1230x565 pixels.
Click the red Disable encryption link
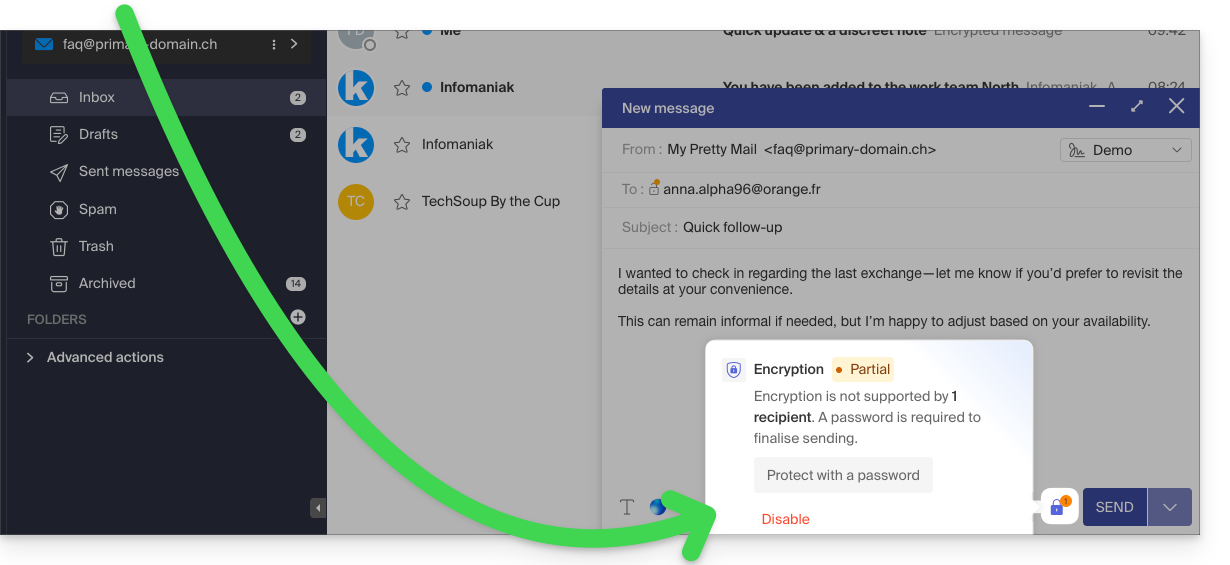pos(786,519)
